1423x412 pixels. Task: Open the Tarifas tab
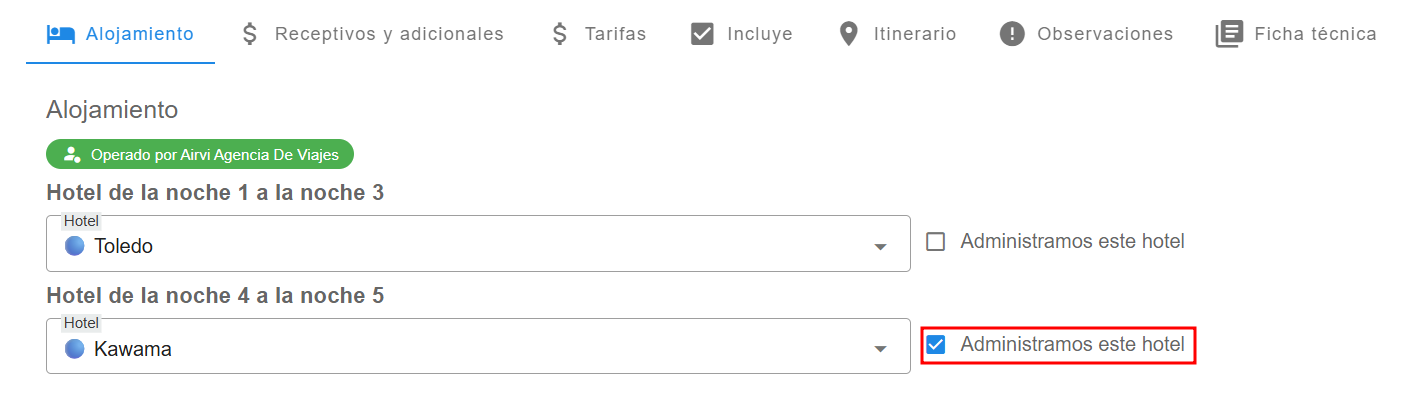coord(615,34)
